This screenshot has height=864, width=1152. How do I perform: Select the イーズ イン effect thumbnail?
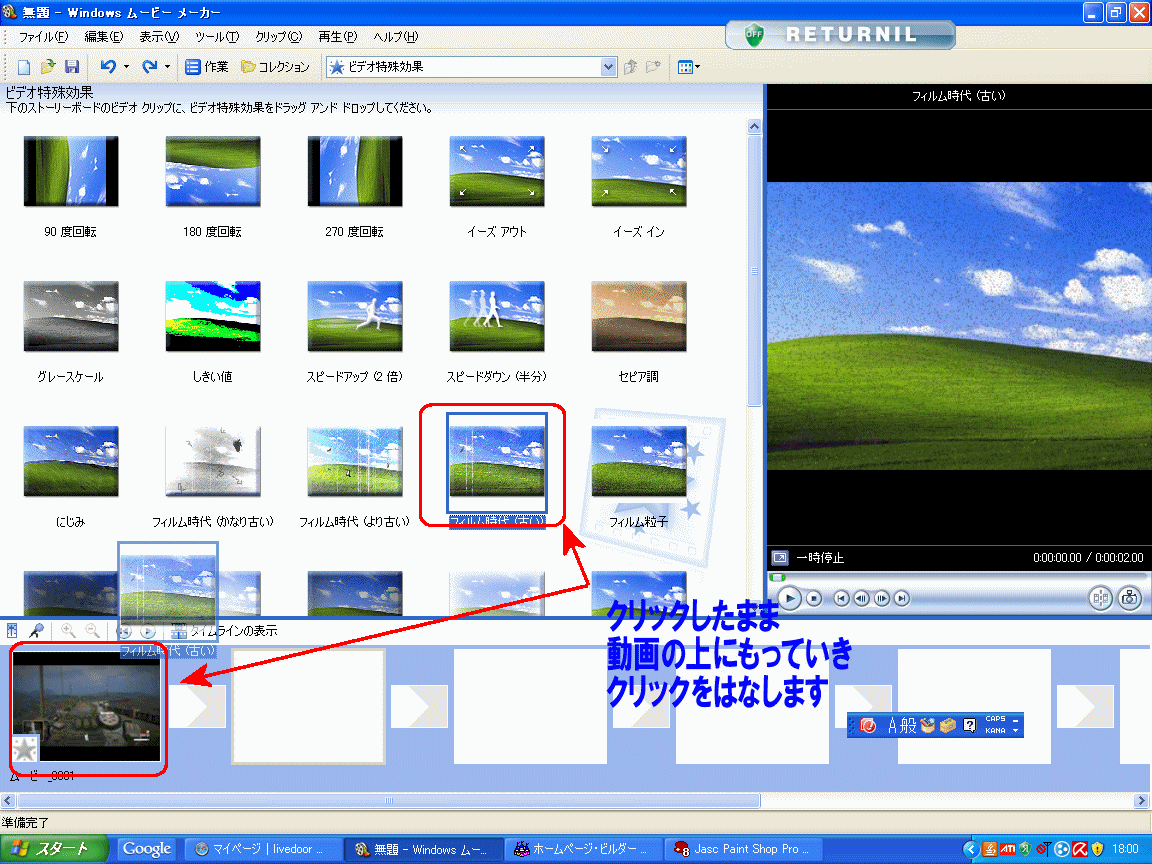638,171
